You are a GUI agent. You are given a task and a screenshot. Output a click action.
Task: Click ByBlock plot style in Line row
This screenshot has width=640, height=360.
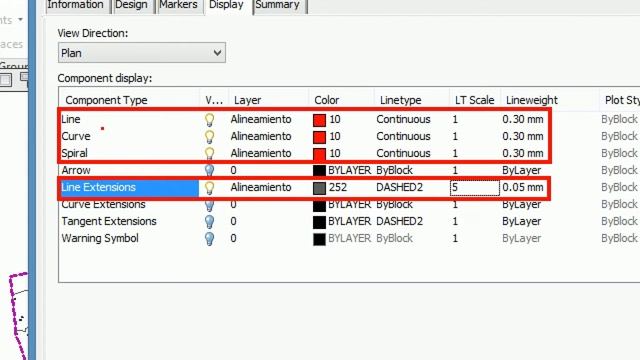pyautogui.click(x=619, y=119)
